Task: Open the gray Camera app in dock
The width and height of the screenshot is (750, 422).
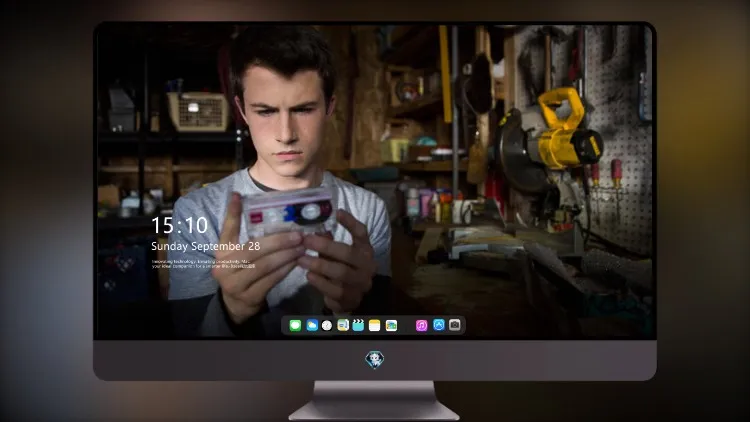Action: (x=455, y=325)
